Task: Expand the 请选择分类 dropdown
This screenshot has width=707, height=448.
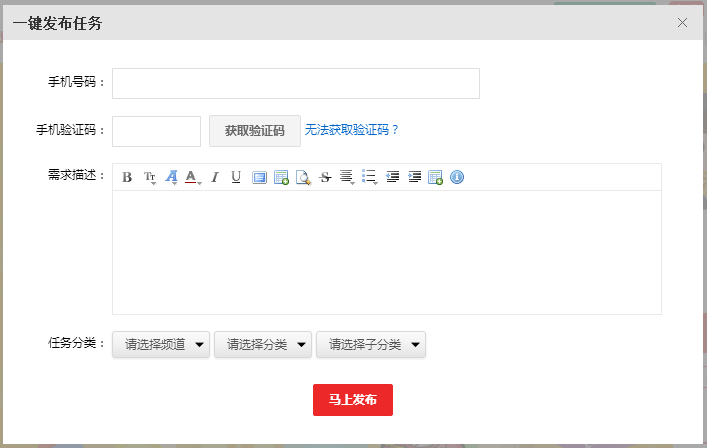Action: pyautogui.click(x=263, y=345)
